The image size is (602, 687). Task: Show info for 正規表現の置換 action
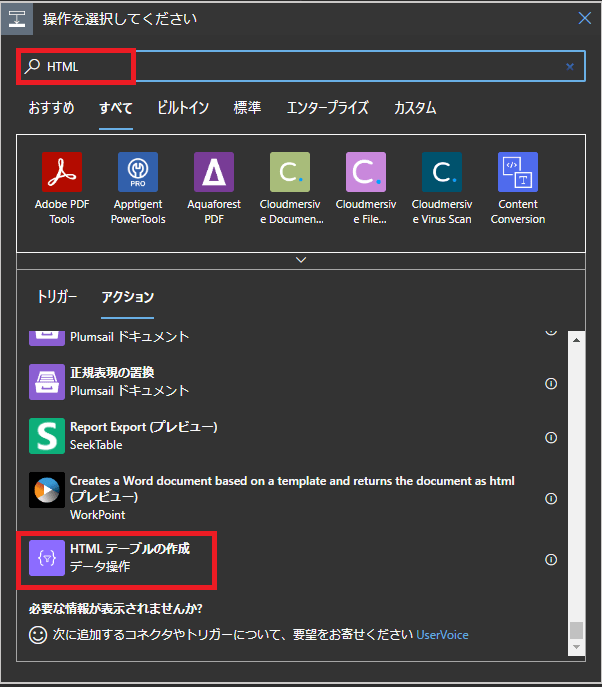point(551,384)
